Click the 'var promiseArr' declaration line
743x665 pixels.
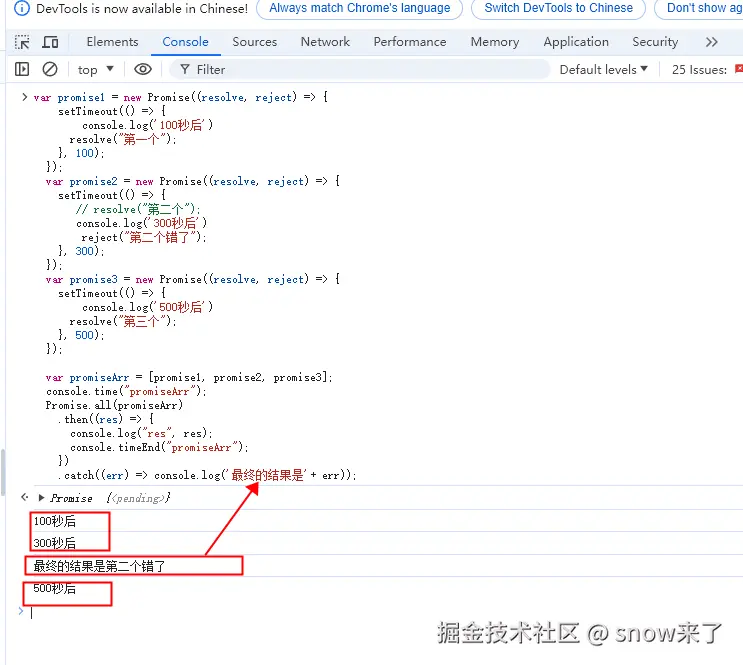click(189, 377)
